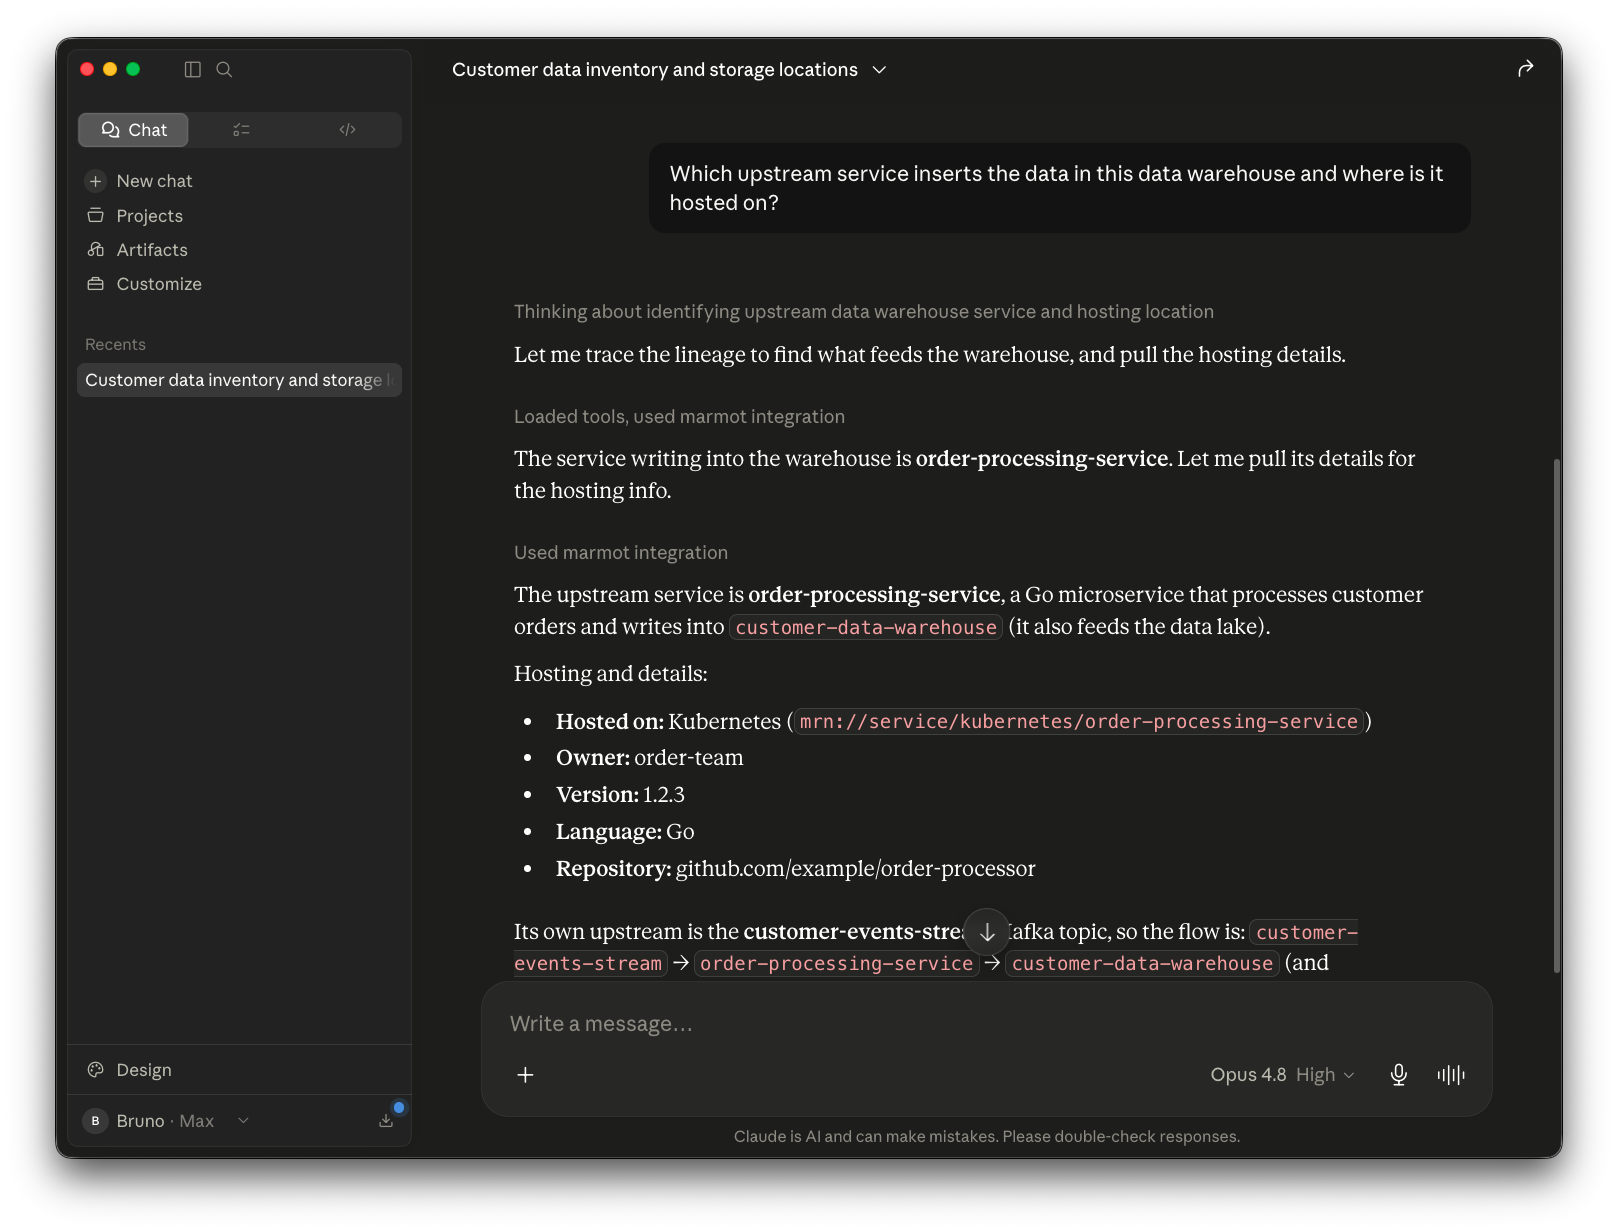Click the 'Hosting and details:' line
Viewport: 1618px width, 1232px height.
tap(611, 674)
